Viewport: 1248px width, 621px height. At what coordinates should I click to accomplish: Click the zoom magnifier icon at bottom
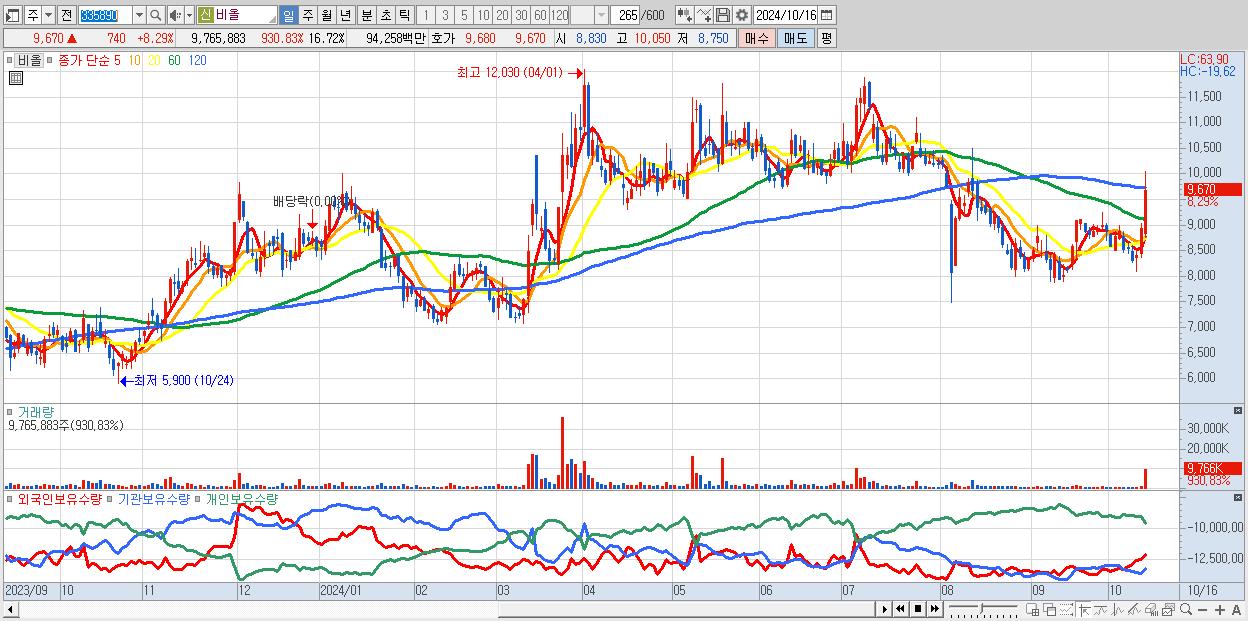pyautogui.click(x=1186, y=609)
